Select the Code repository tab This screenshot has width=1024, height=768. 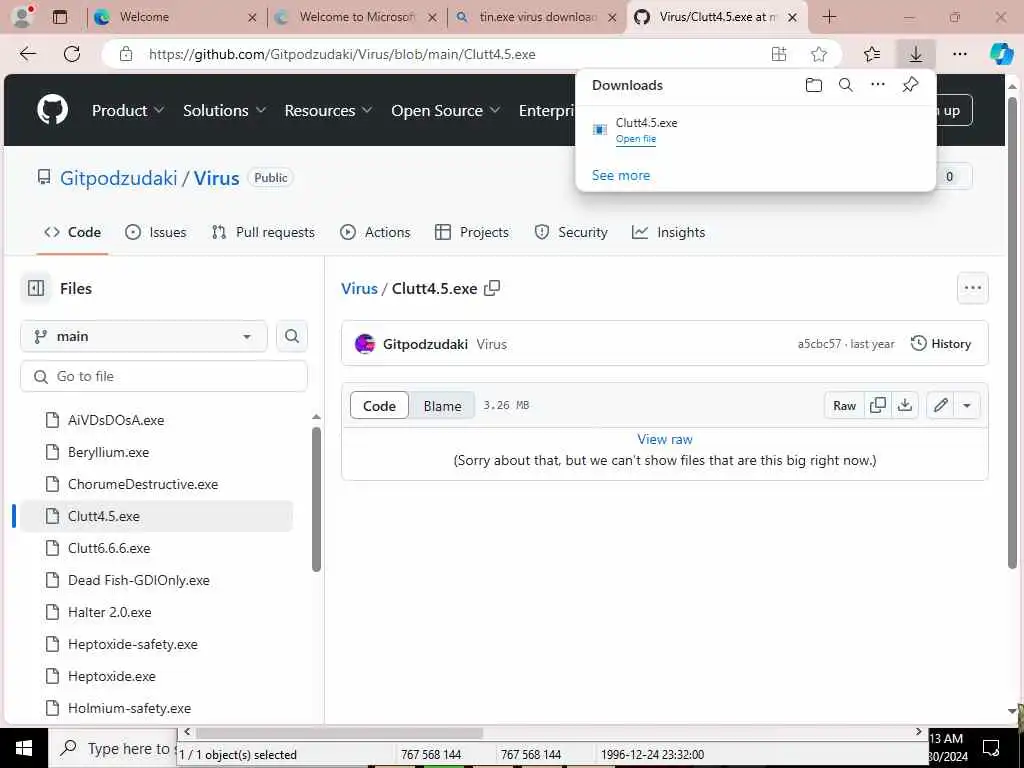pyautogui.click(x=72, y=232)
